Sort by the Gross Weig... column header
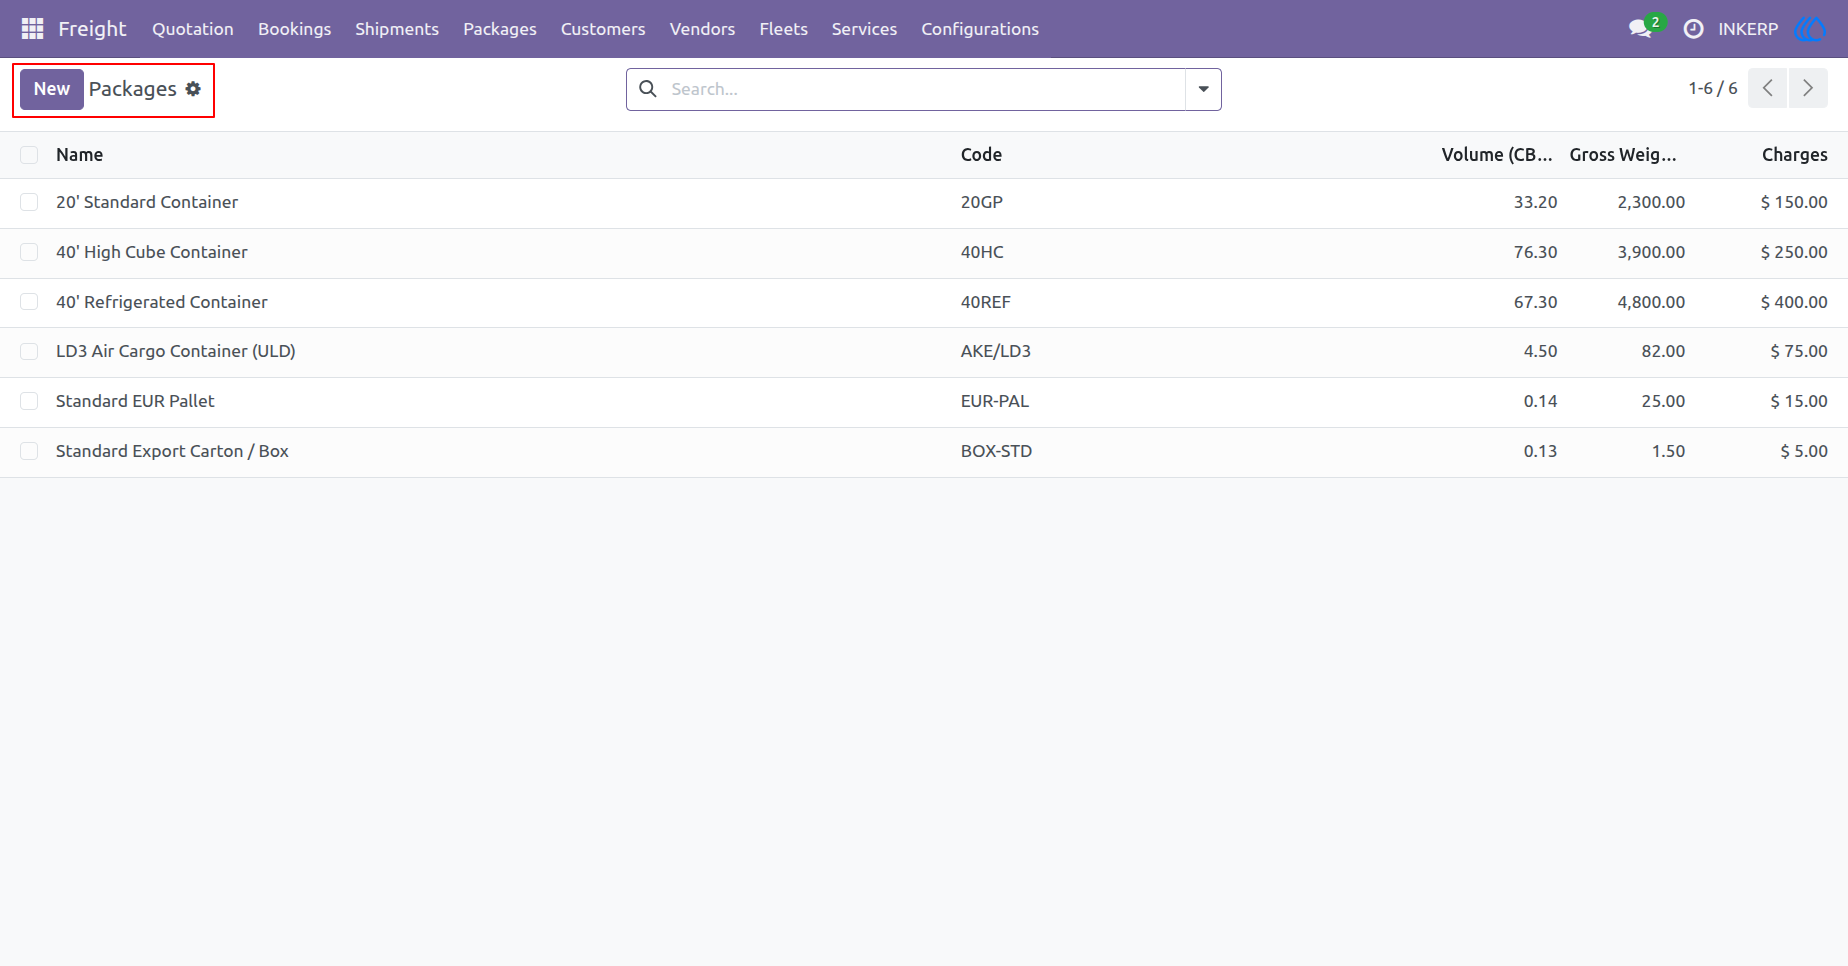 [1623, 155]
